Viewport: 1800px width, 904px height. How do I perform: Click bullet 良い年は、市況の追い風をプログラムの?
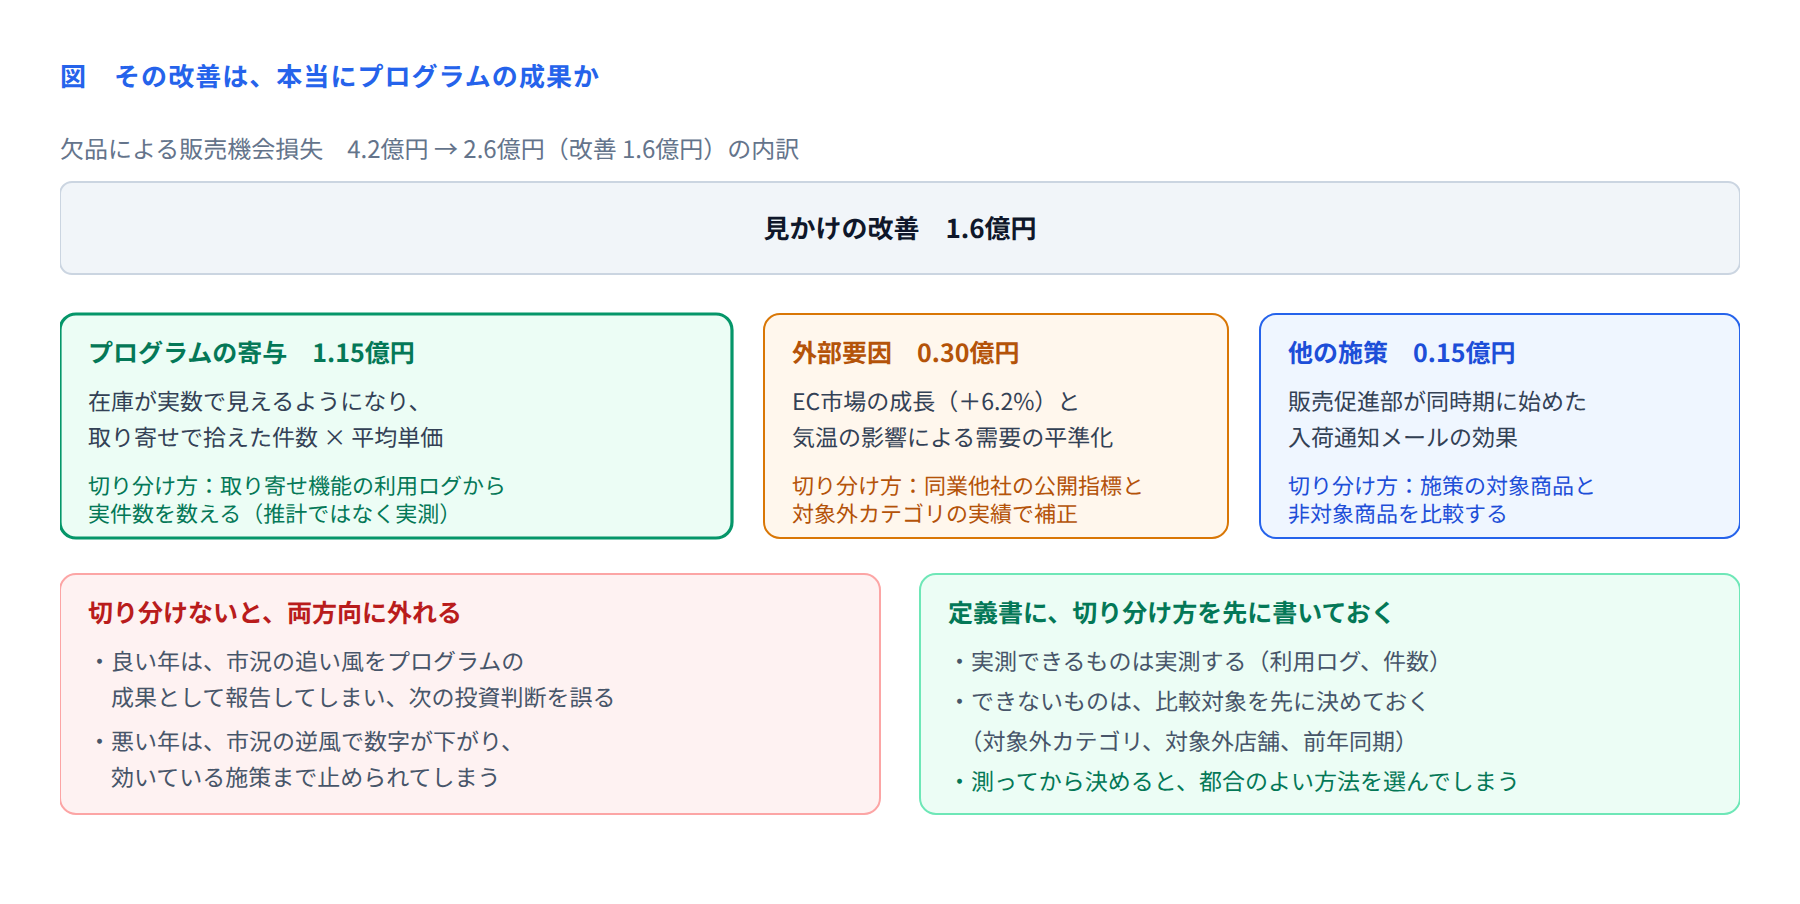(308, 661)
